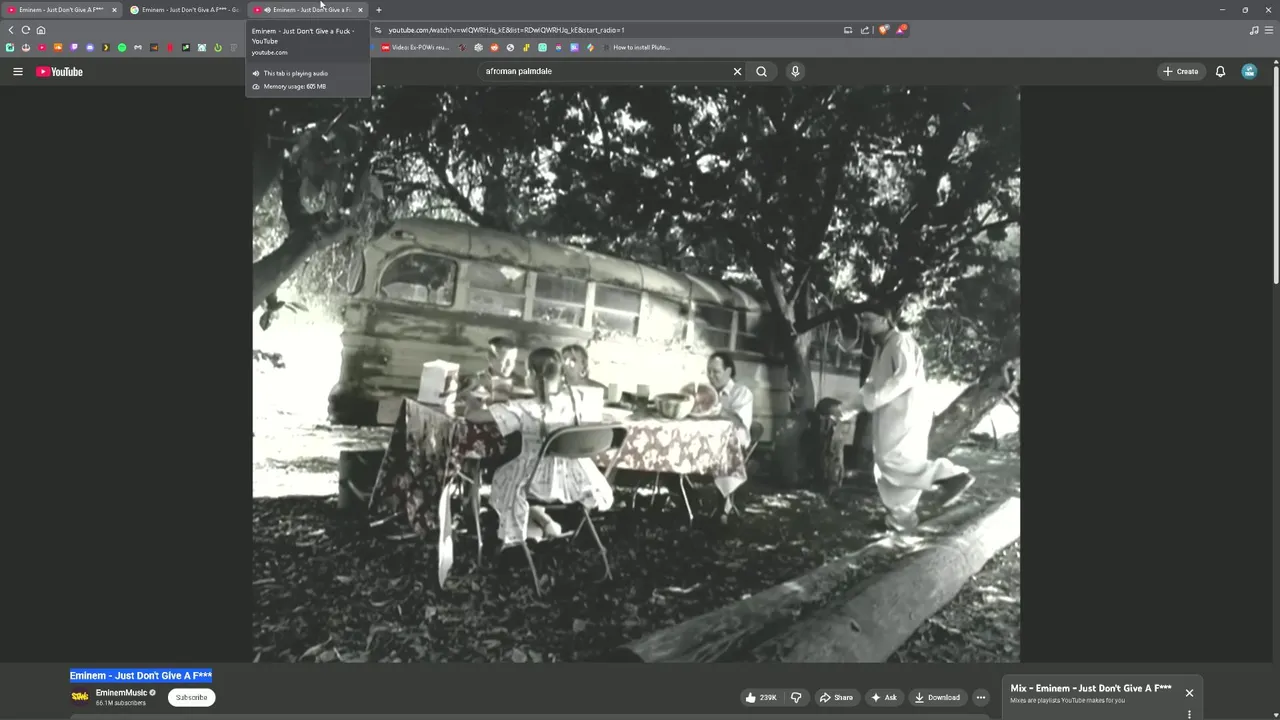Screen dimensions: 1280x720
Task: Open the Ask AI button
Action: (x=884, y=697)
